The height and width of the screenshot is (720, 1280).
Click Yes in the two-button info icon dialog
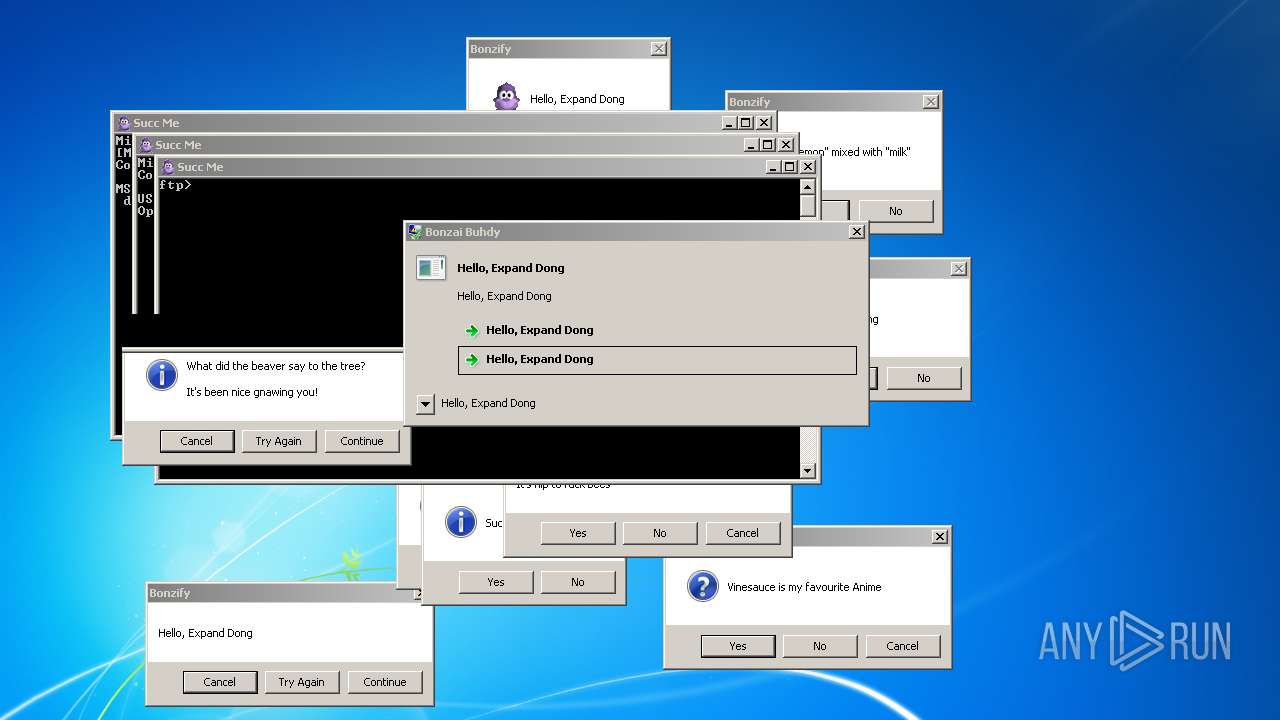[x=496, y=582]
